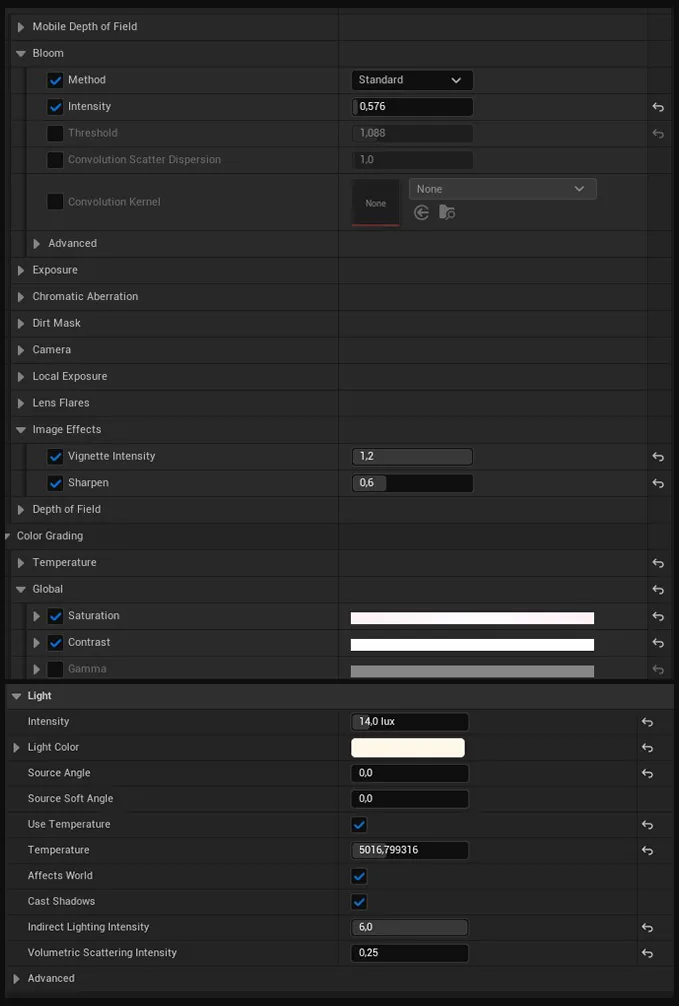
Task: Reset Bloom Threshold to default
Action: [658, 133]
